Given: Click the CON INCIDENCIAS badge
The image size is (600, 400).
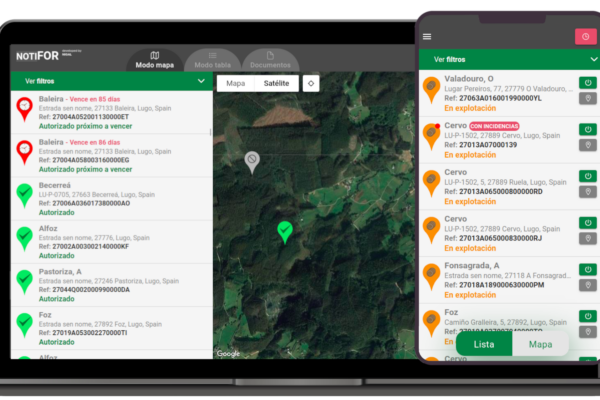Looking at the screenshot, I should pos(494,126).
